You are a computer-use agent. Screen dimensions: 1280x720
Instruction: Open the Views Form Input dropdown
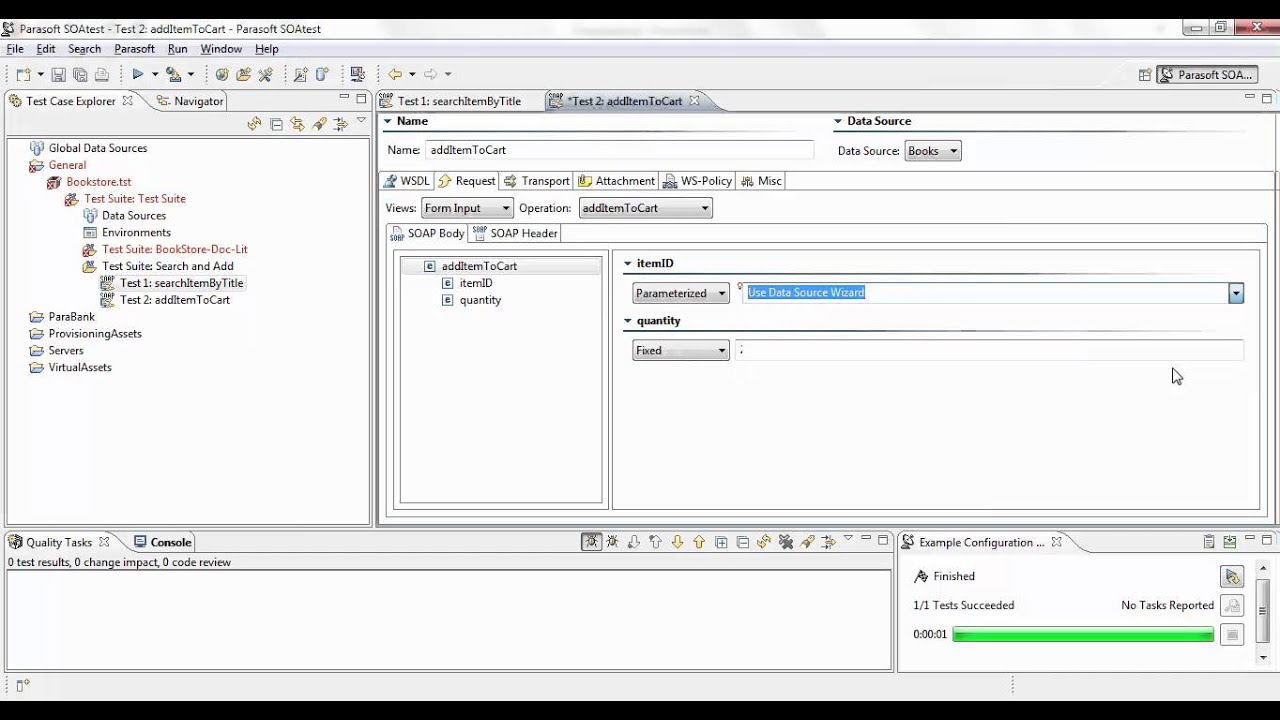pyautogui.click(x=467, y=208)
